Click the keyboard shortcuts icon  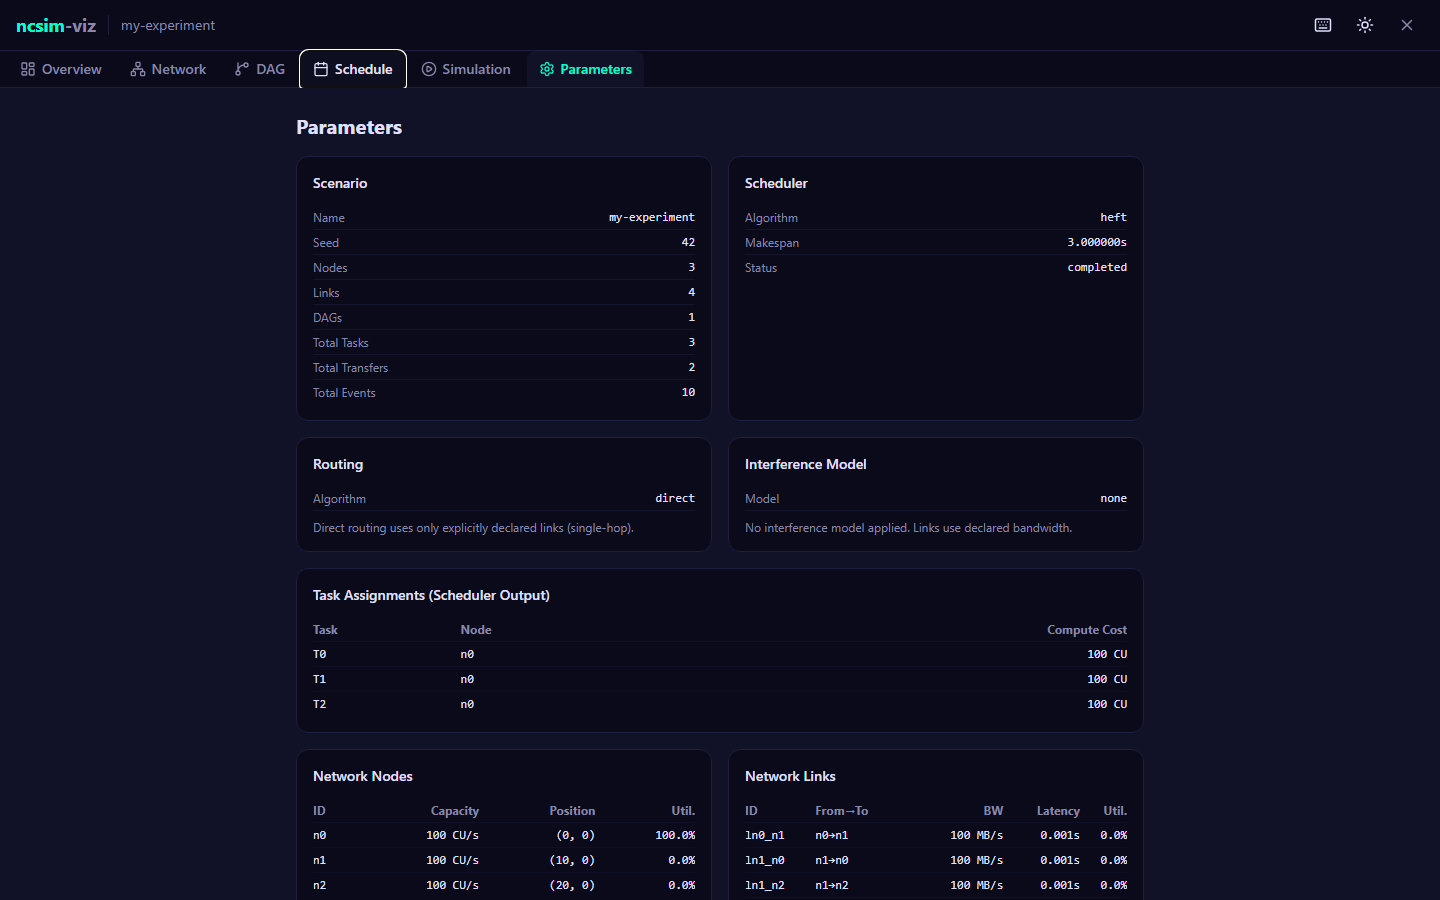click(x=1323, y=25)
